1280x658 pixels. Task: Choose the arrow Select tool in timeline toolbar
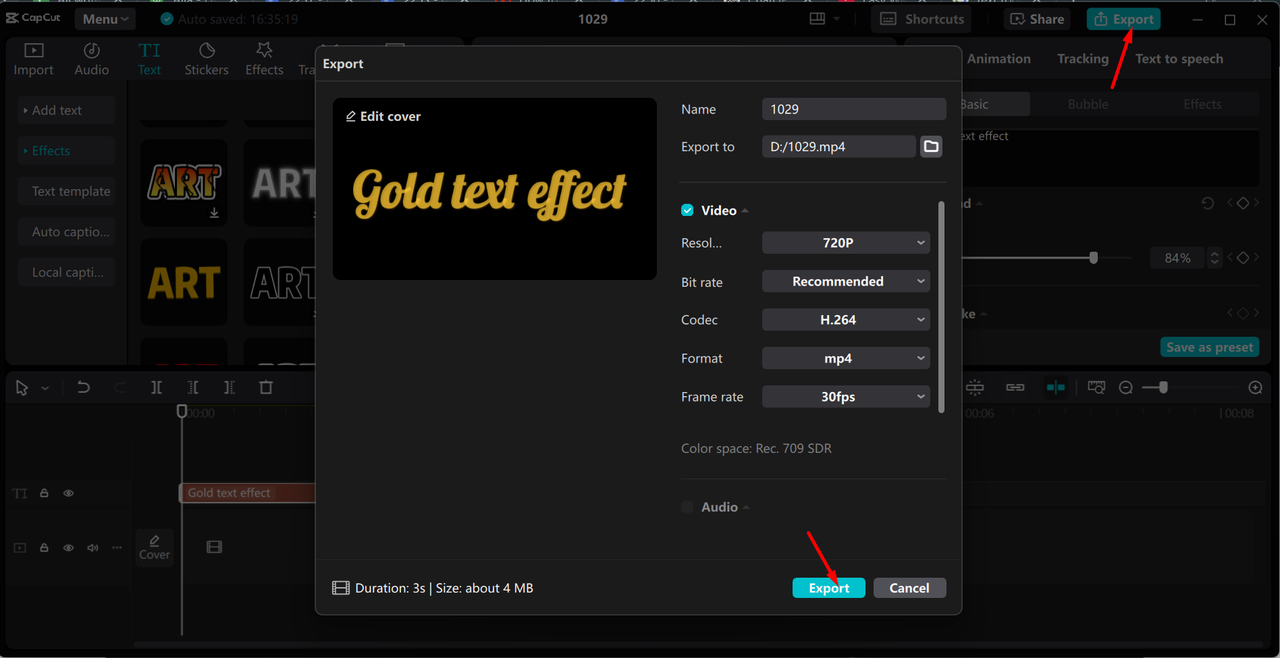point(22,388)
